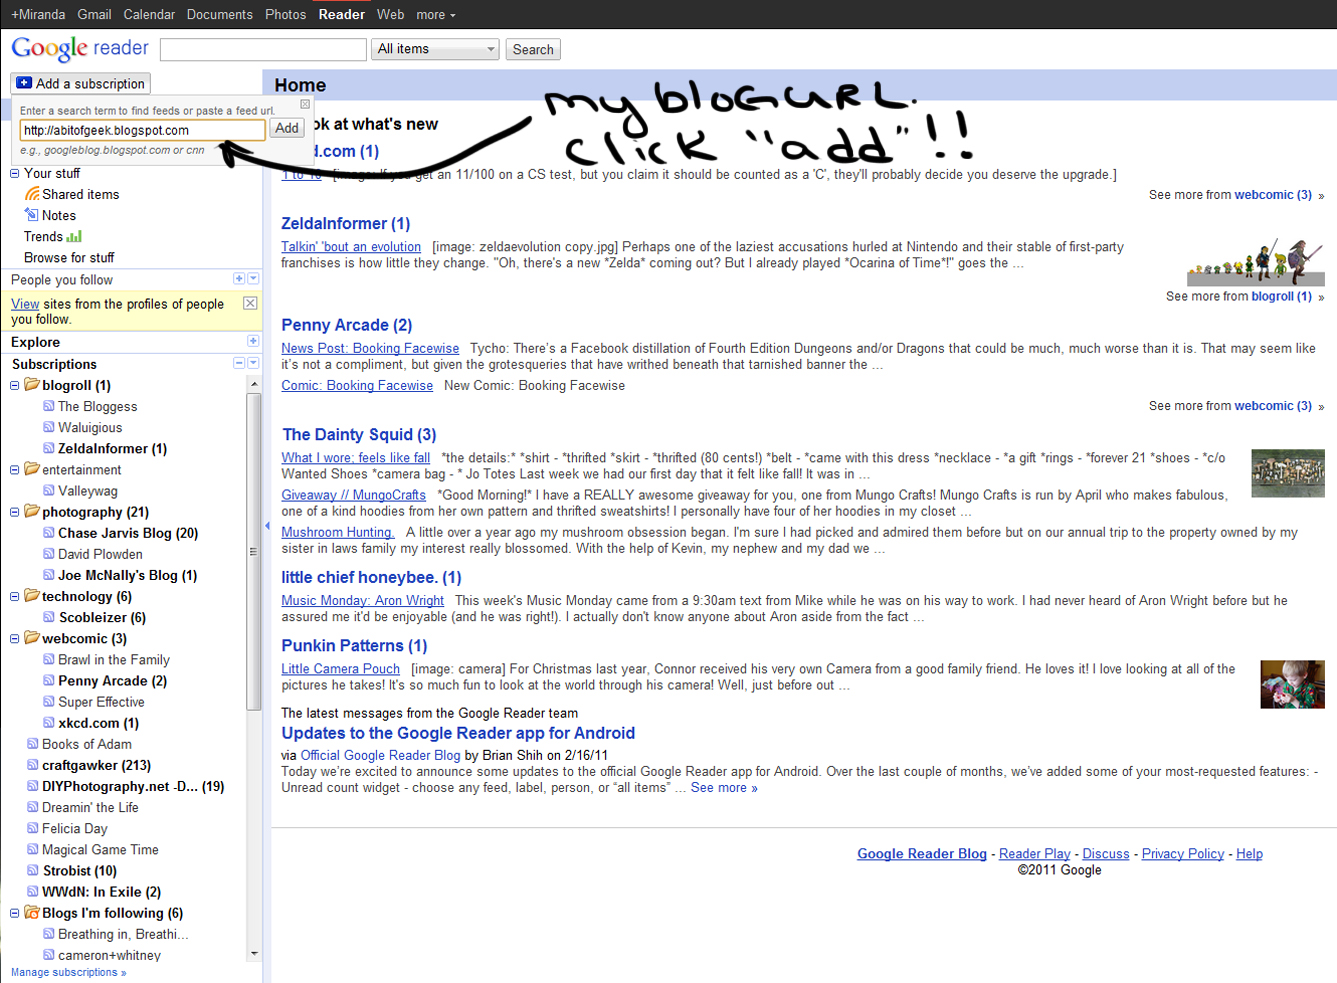Click the Search button
1337x983 pixels.
533,49
